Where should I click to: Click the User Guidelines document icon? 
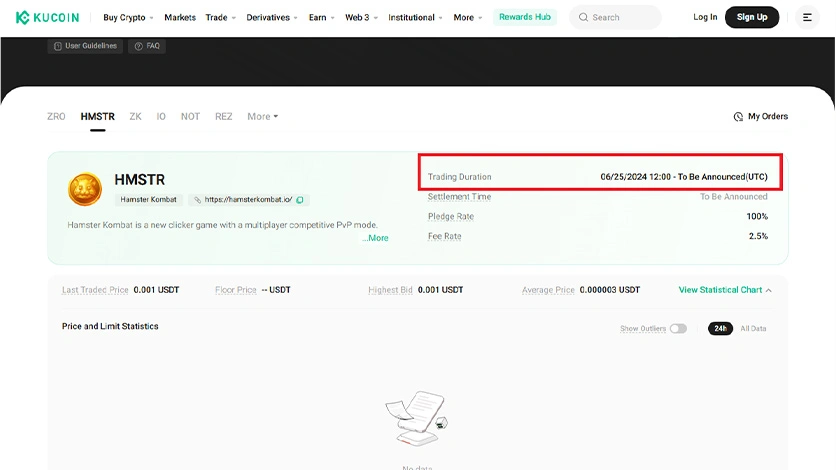pos(58,46)
